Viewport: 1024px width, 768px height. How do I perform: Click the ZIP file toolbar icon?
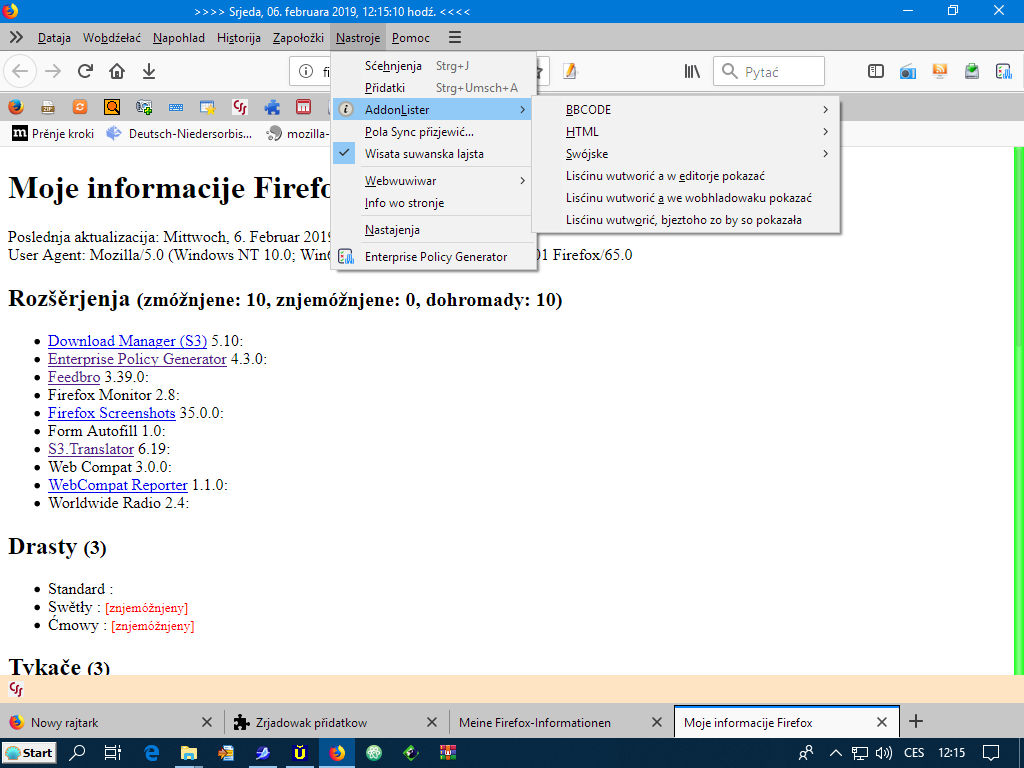tap(48, 106)
